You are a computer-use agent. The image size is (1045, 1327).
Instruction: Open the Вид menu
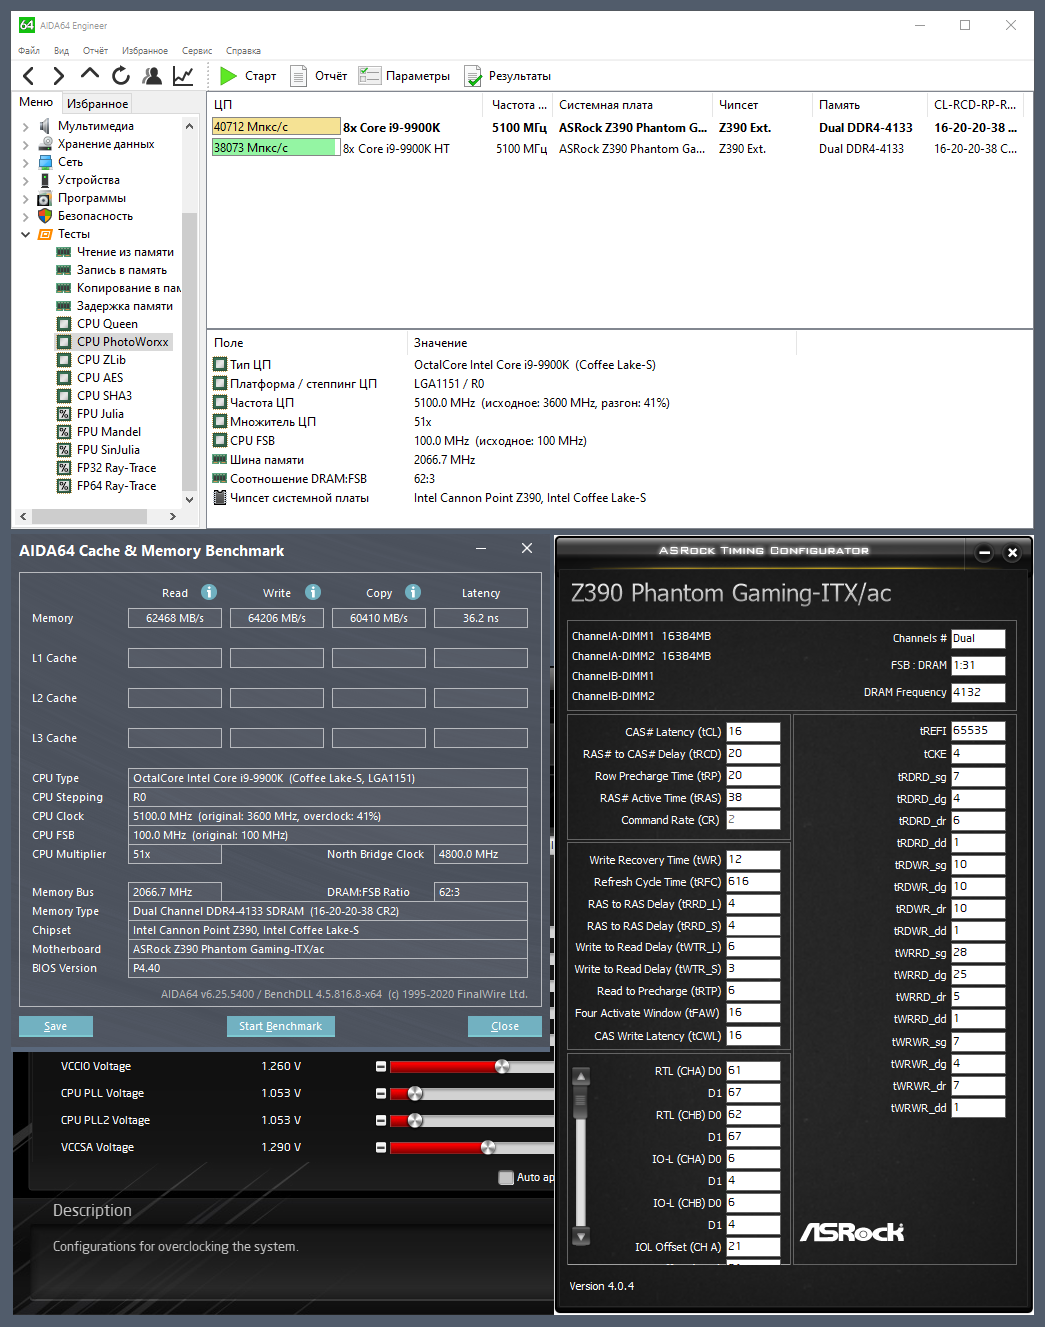point(61,50)
